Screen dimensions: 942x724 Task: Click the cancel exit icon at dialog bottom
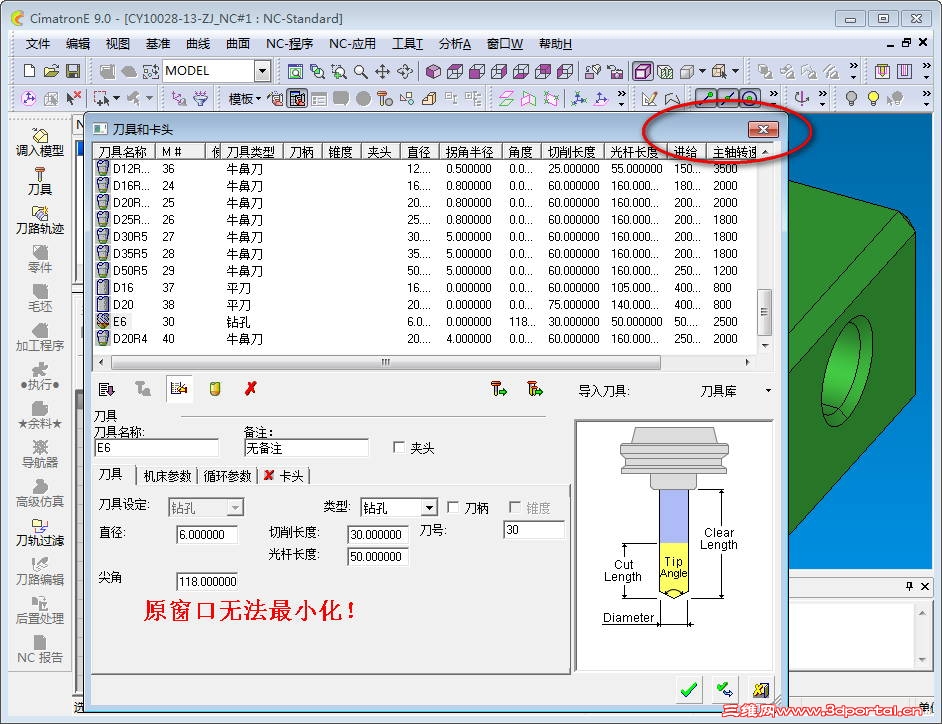coord(761,689)
